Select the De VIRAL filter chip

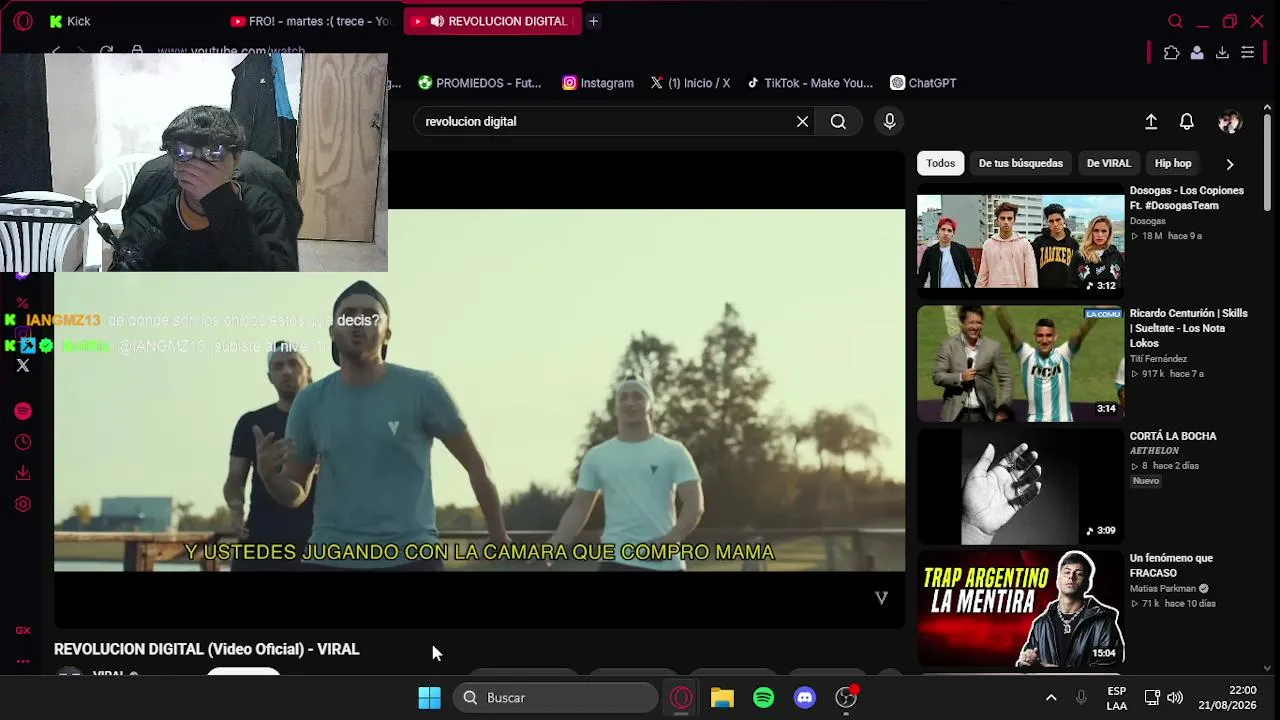1108,163
